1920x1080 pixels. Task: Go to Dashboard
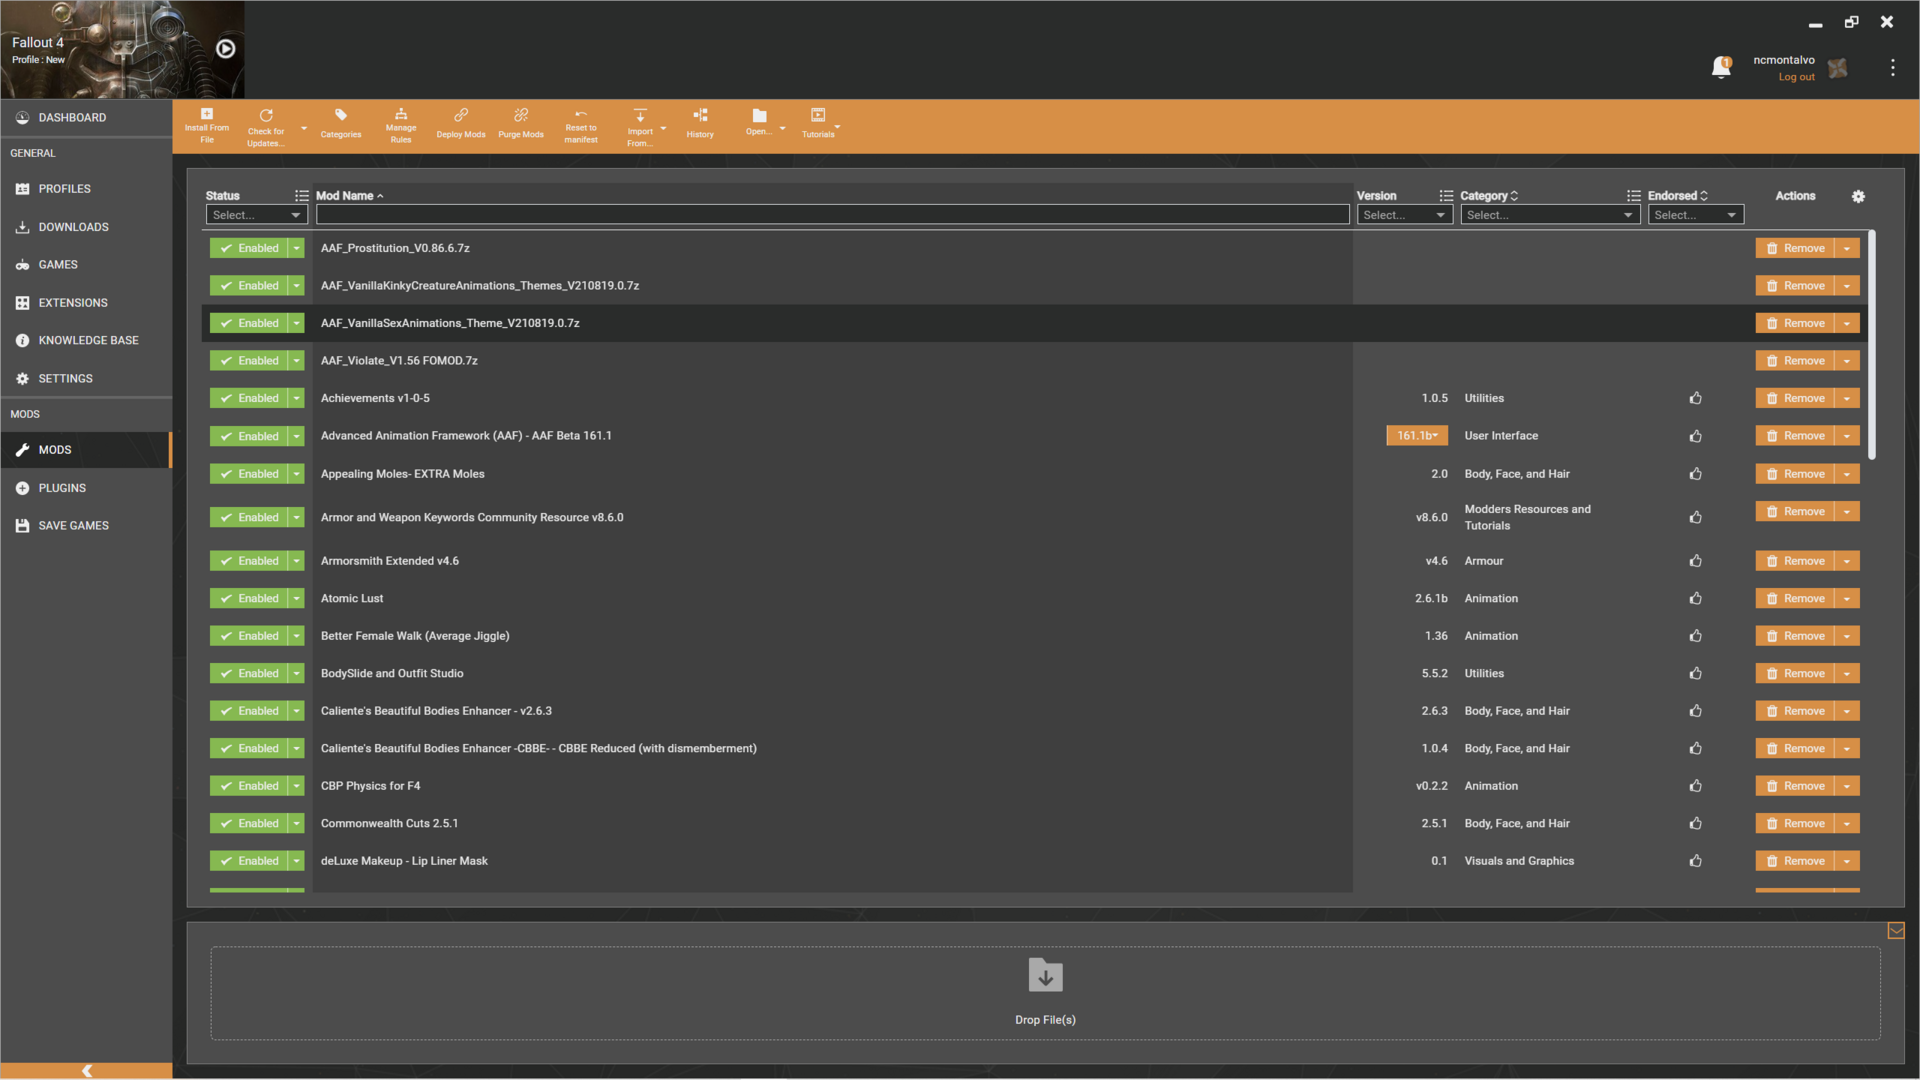click(x=86, y=118)
